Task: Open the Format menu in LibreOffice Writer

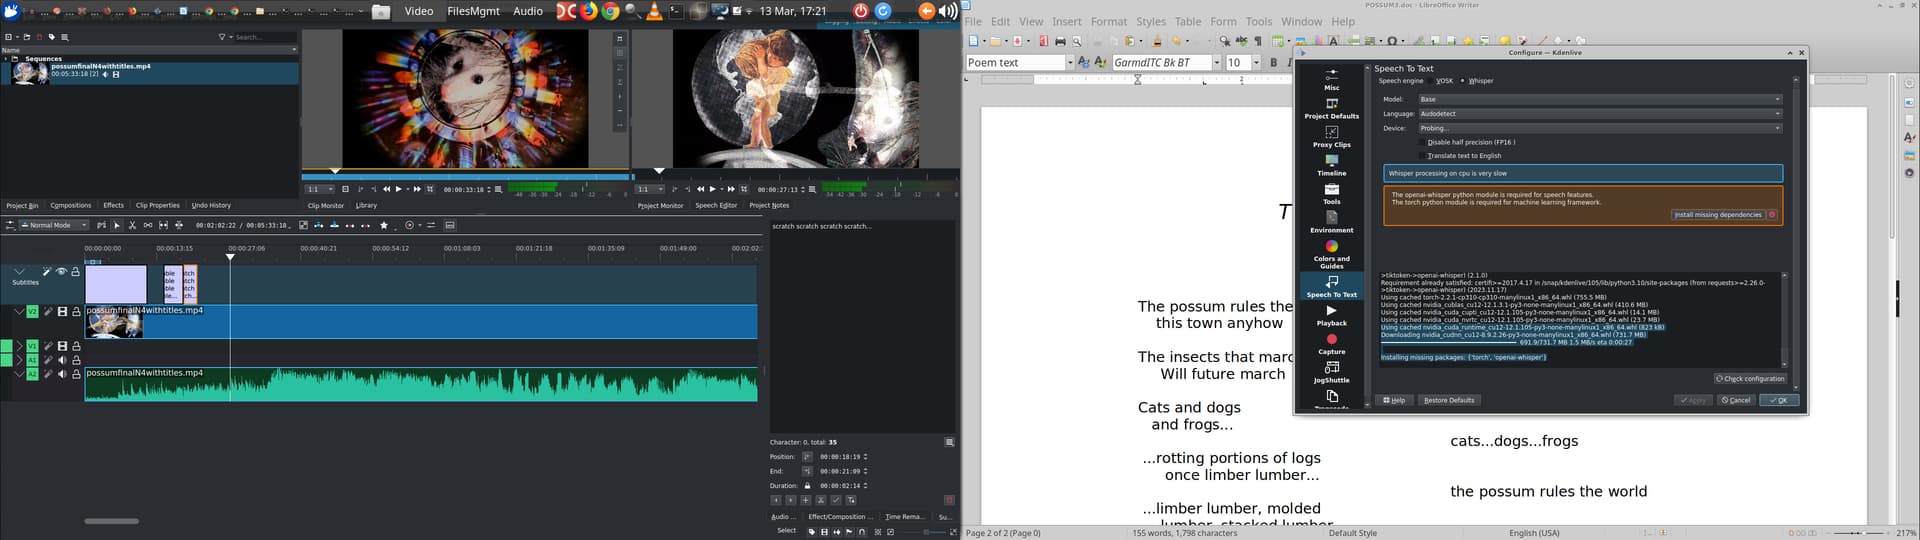Action: point(1109,21)
